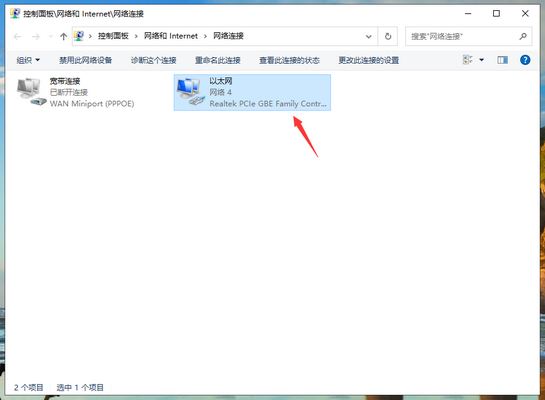Click the refresh icon beside address bar
Image resolution: width=545 pixels, height=400 pixels.
388,36
